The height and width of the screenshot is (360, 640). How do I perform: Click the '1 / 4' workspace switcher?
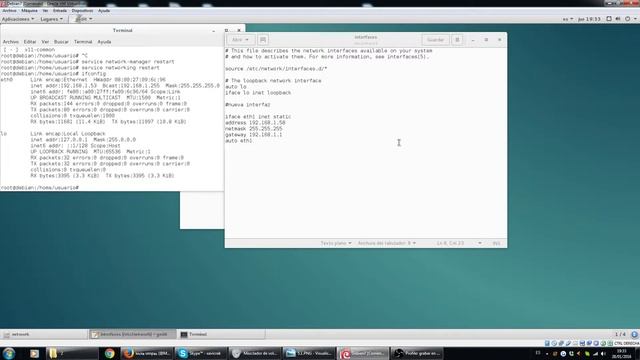click(620, 334)
